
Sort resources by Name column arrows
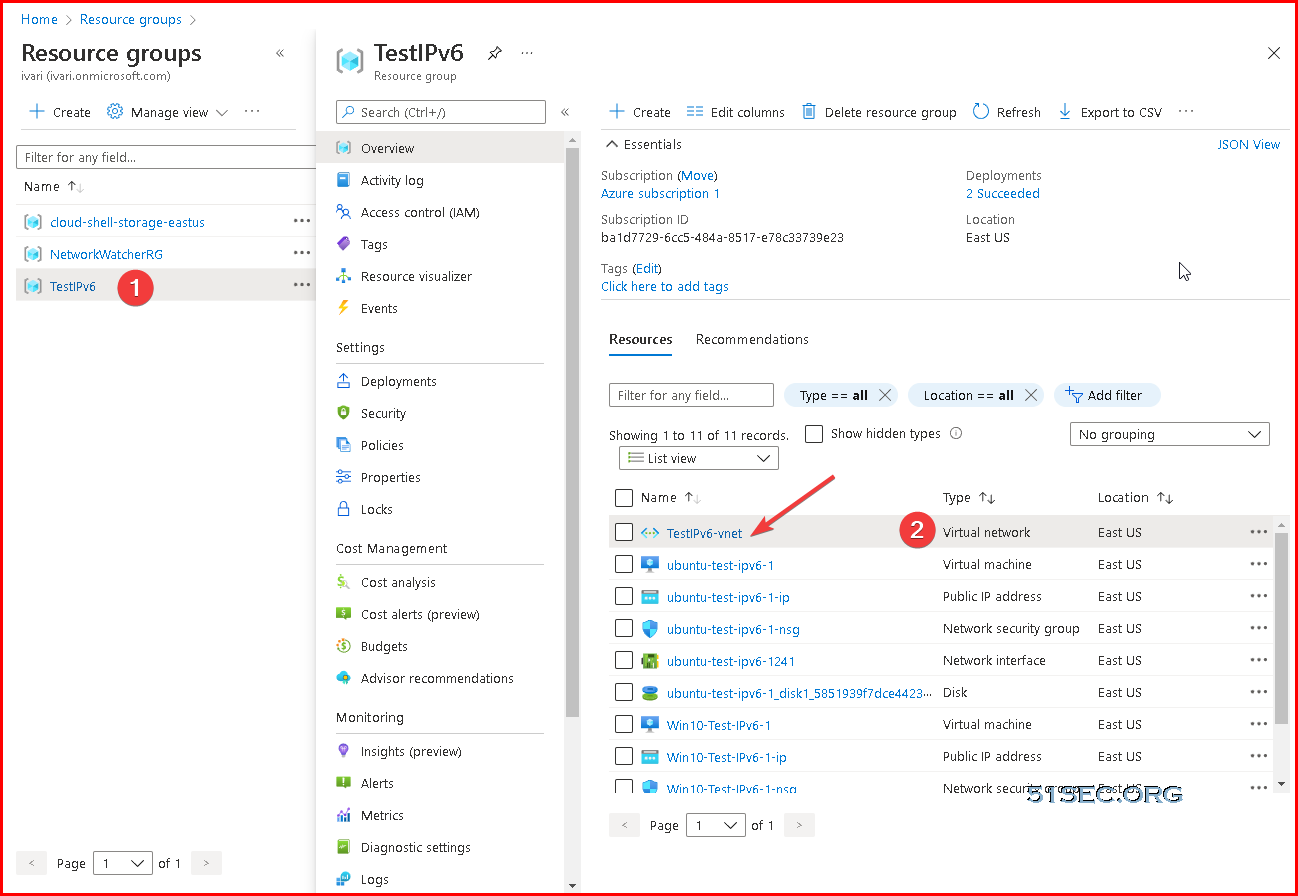tap(691, 498)
